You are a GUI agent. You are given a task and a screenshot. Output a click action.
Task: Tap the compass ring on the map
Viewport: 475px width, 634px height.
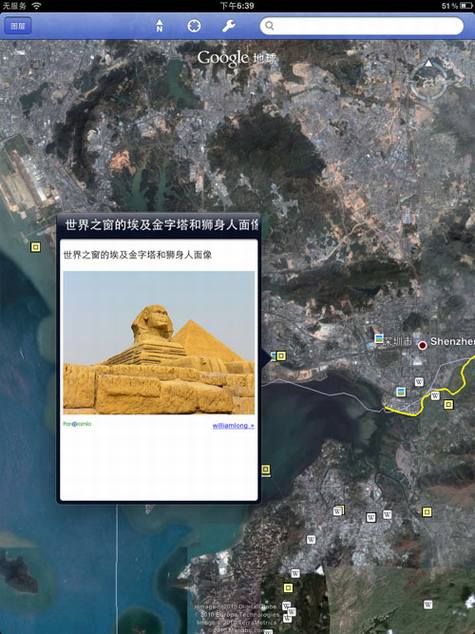pos(429,79)
